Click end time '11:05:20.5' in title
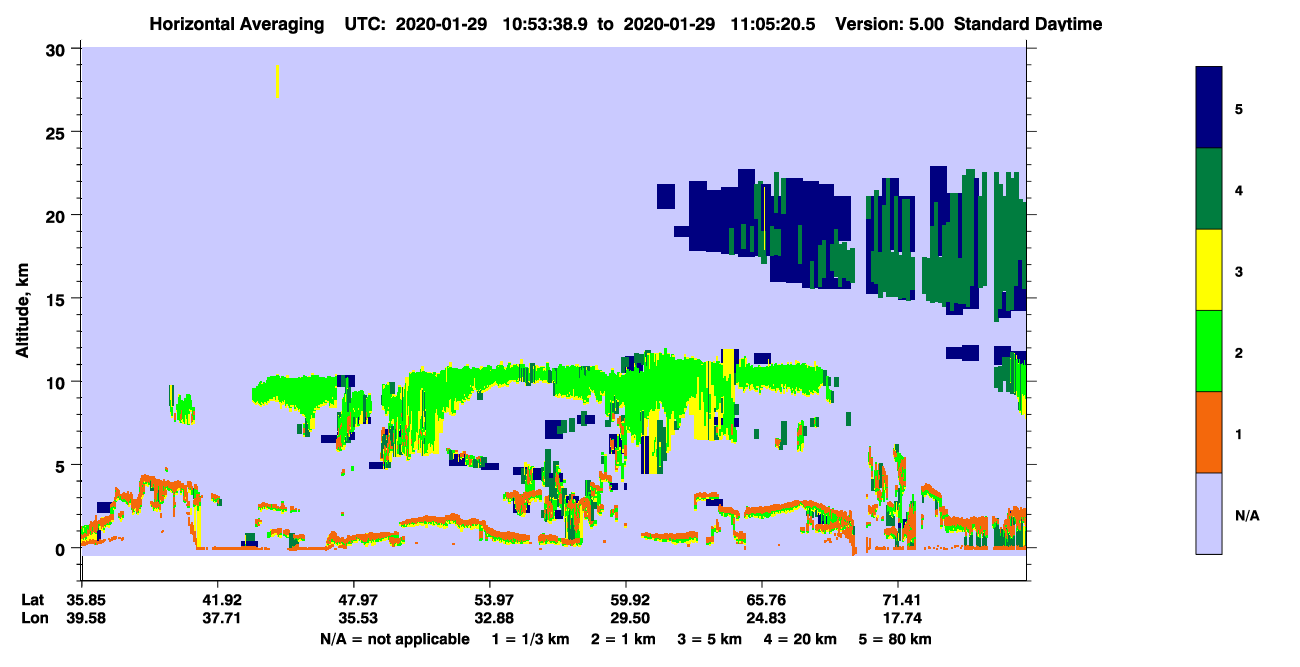Screen dimensions: 1300x667 [x=775, y=24]
